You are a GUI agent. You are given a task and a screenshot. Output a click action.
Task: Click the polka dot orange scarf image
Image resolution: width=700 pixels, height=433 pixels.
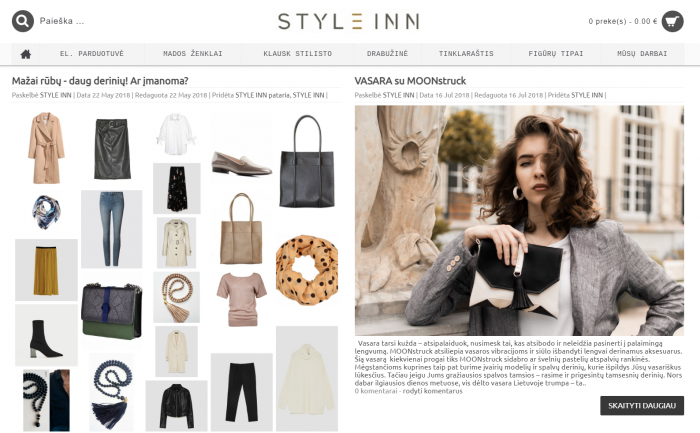tap(307, 271)
